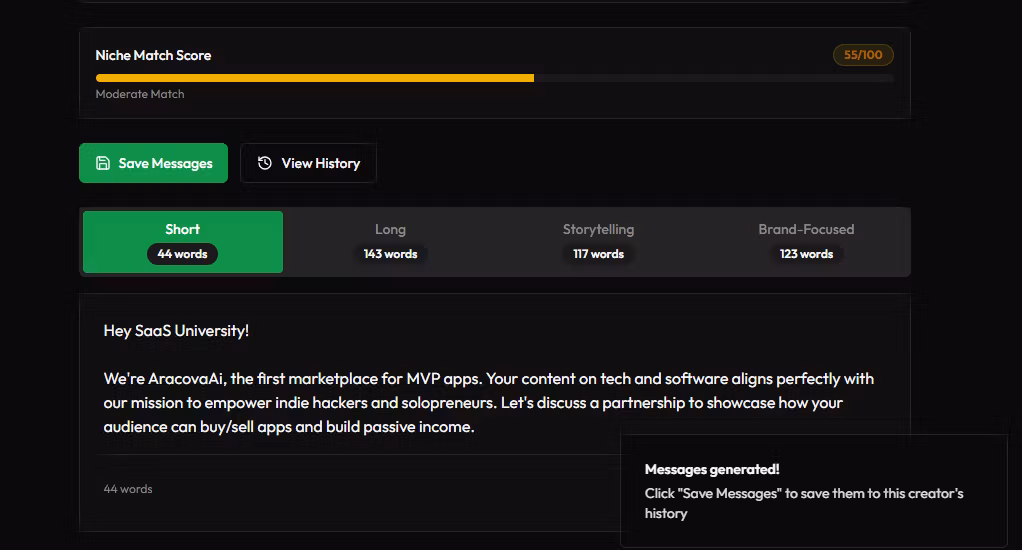Viewport: 1022px width, 550px height.
Task: Click the clock history icon
Action: click(265, 163)
